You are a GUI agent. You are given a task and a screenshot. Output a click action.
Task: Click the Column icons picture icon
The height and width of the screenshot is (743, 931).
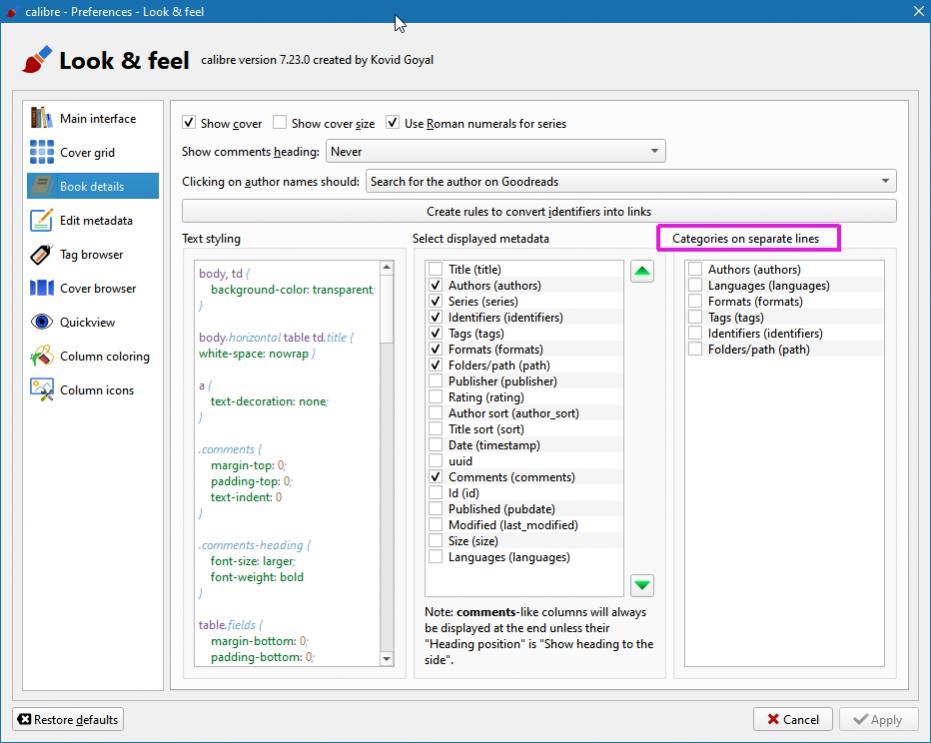(x=41, y=390)
